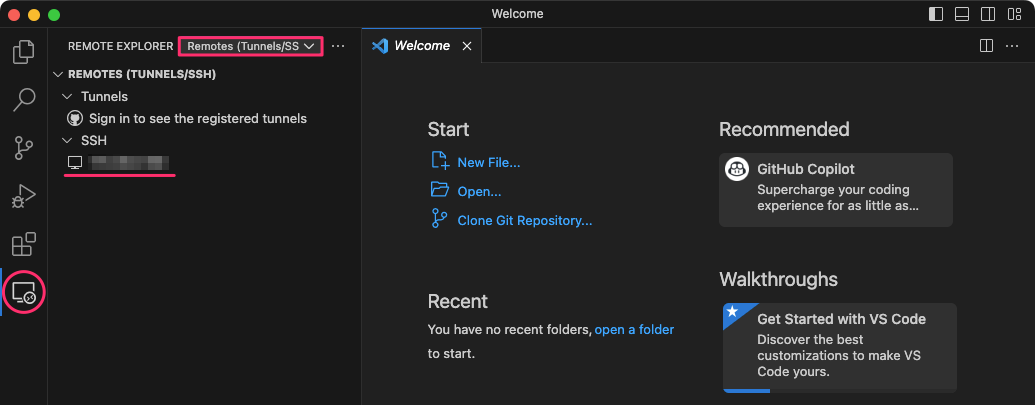Click the New File... link
The height and width of the screenshot is (405, 1035).
coord(489,162)
